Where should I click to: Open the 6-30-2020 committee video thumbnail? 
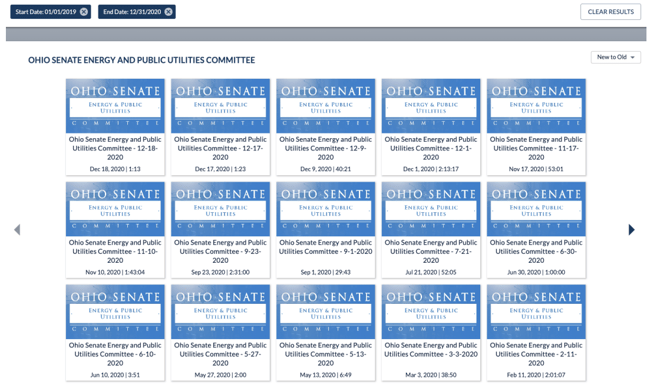point(536,209)
